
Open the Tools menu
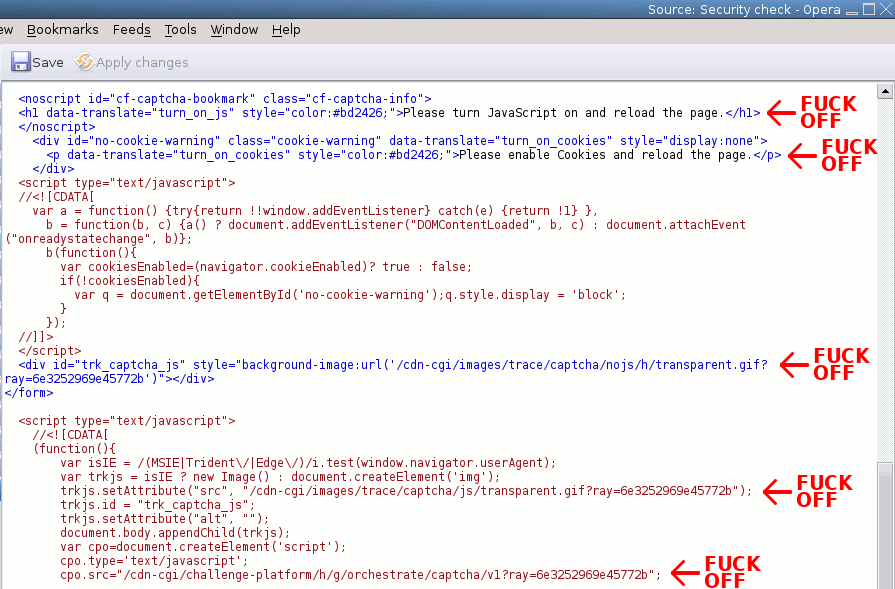[x=180, y=30]
